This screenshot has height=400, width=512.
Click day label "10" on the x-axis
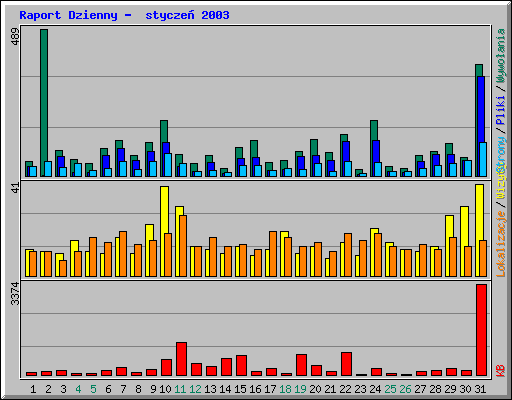(x=165, y=389)
